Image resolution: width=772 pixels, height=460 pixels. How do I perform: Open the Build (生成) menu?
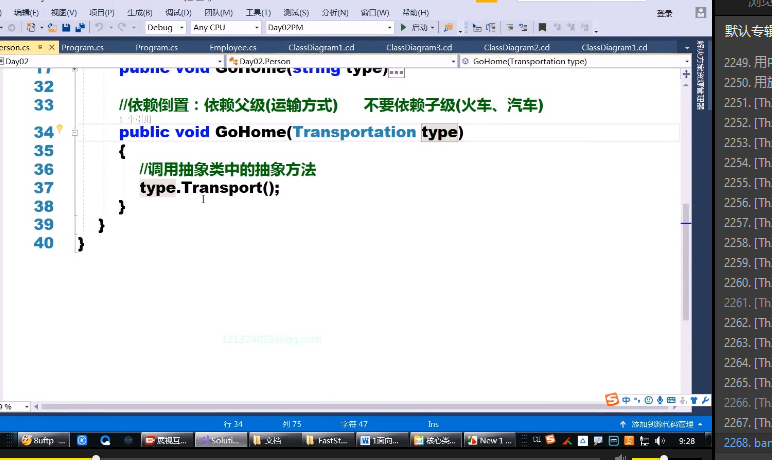point(139,12)
